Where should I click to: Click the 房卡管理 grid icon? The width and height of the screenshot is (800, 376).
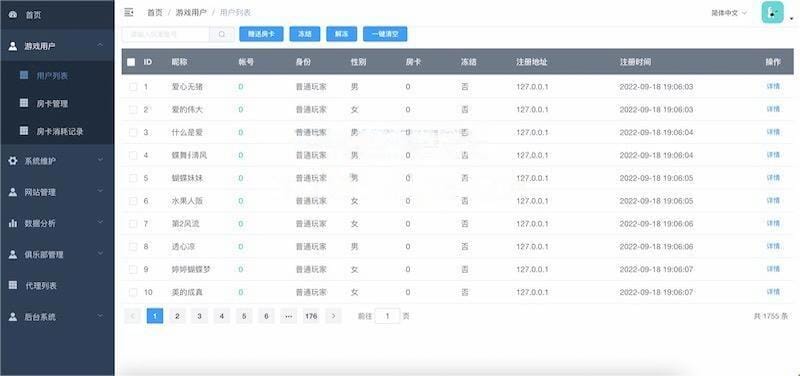pos(24,103)
